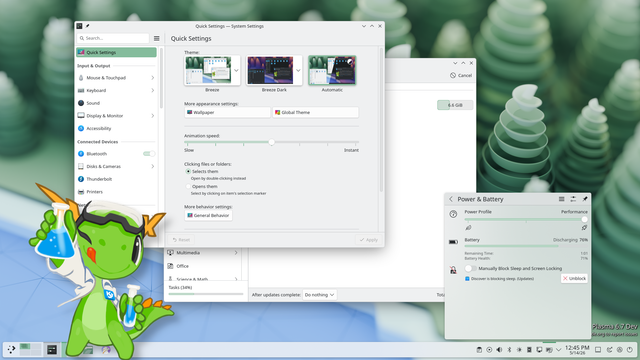Click the Printers icon in the sidebar

coord(81,191)
